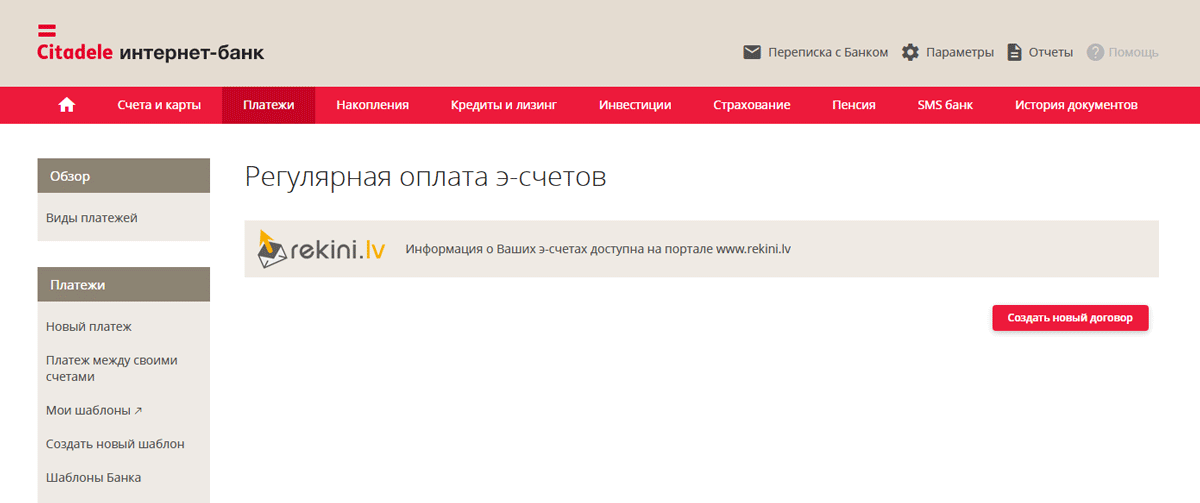
Task: Click the www.rekini.lv information text
Action: (598, 249)
